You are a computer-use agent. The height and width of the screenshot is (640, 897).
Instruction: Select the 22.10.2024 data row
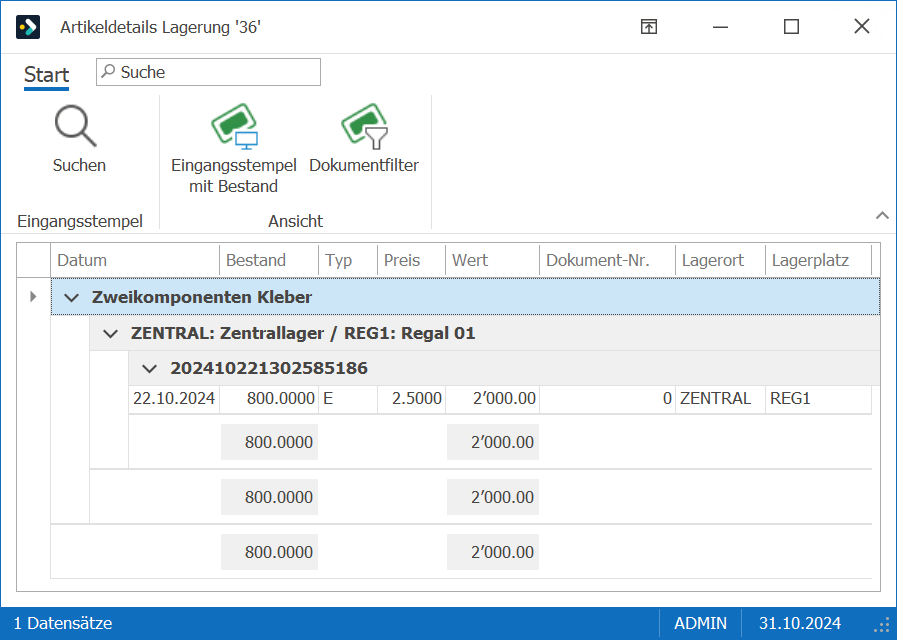tap(500, 399)
